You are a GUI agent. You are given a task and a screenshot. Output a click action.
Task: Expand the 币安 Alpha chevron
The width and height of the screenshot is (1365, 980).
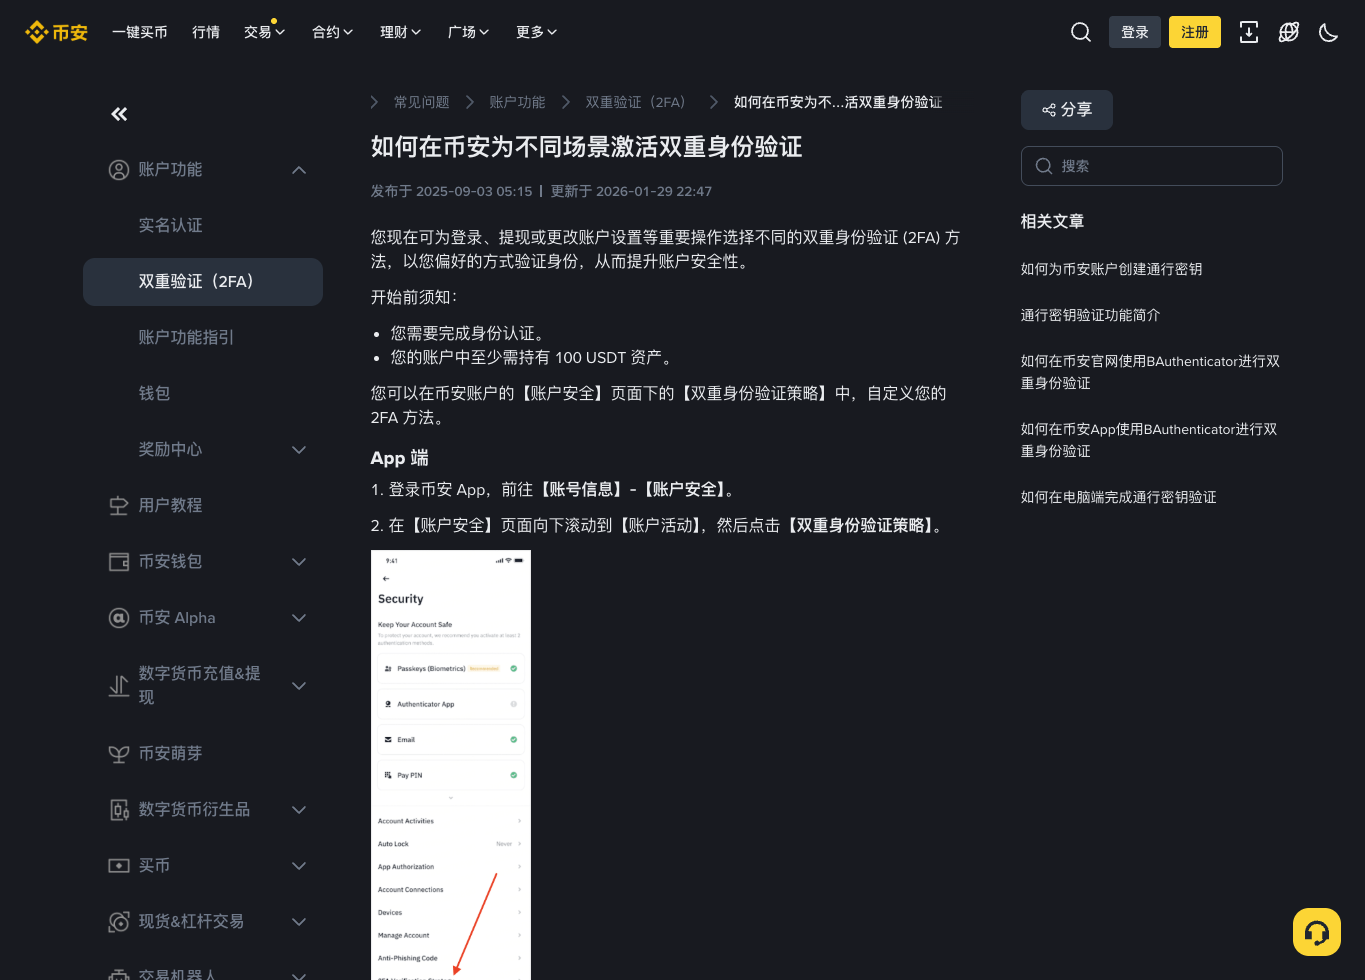[x=299, y=618]
